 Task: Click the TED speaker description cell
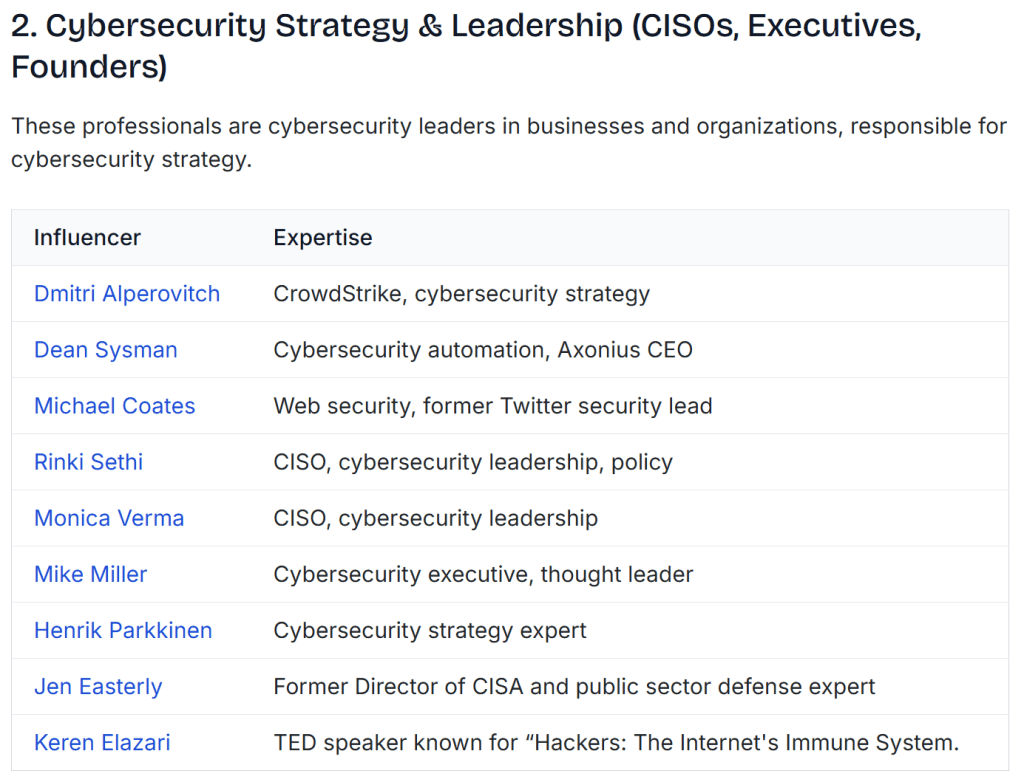click(x=616, y=743)
